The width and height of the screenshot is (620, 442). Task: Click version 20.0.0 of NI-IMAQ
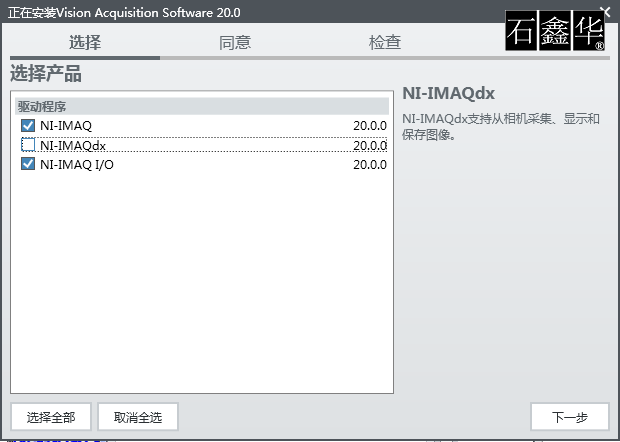point(370,126)
